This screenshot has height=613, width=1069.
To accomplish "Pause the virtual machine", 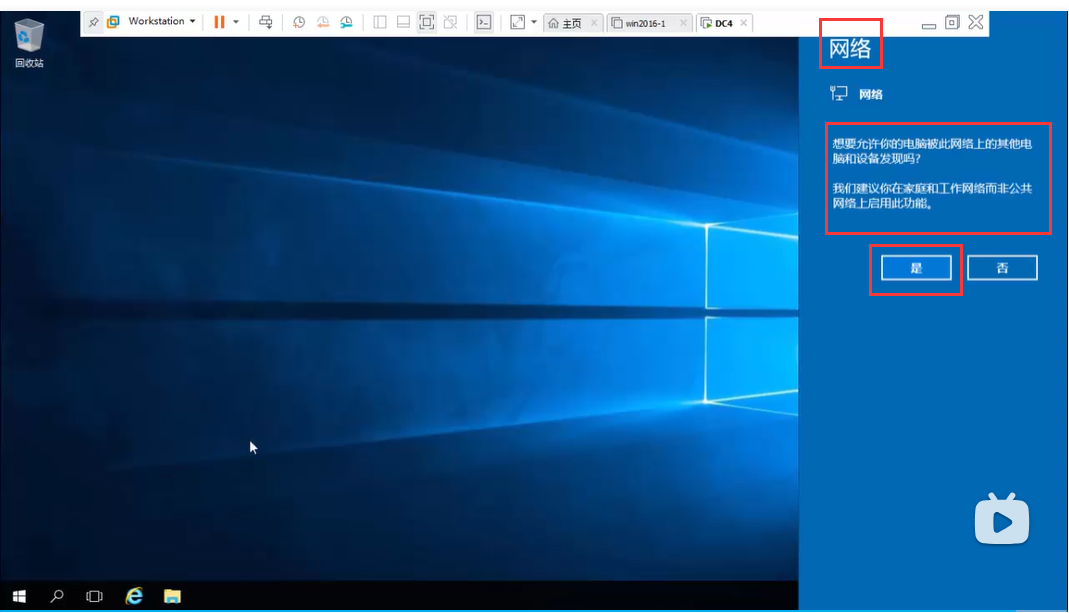I will [219, 23].
